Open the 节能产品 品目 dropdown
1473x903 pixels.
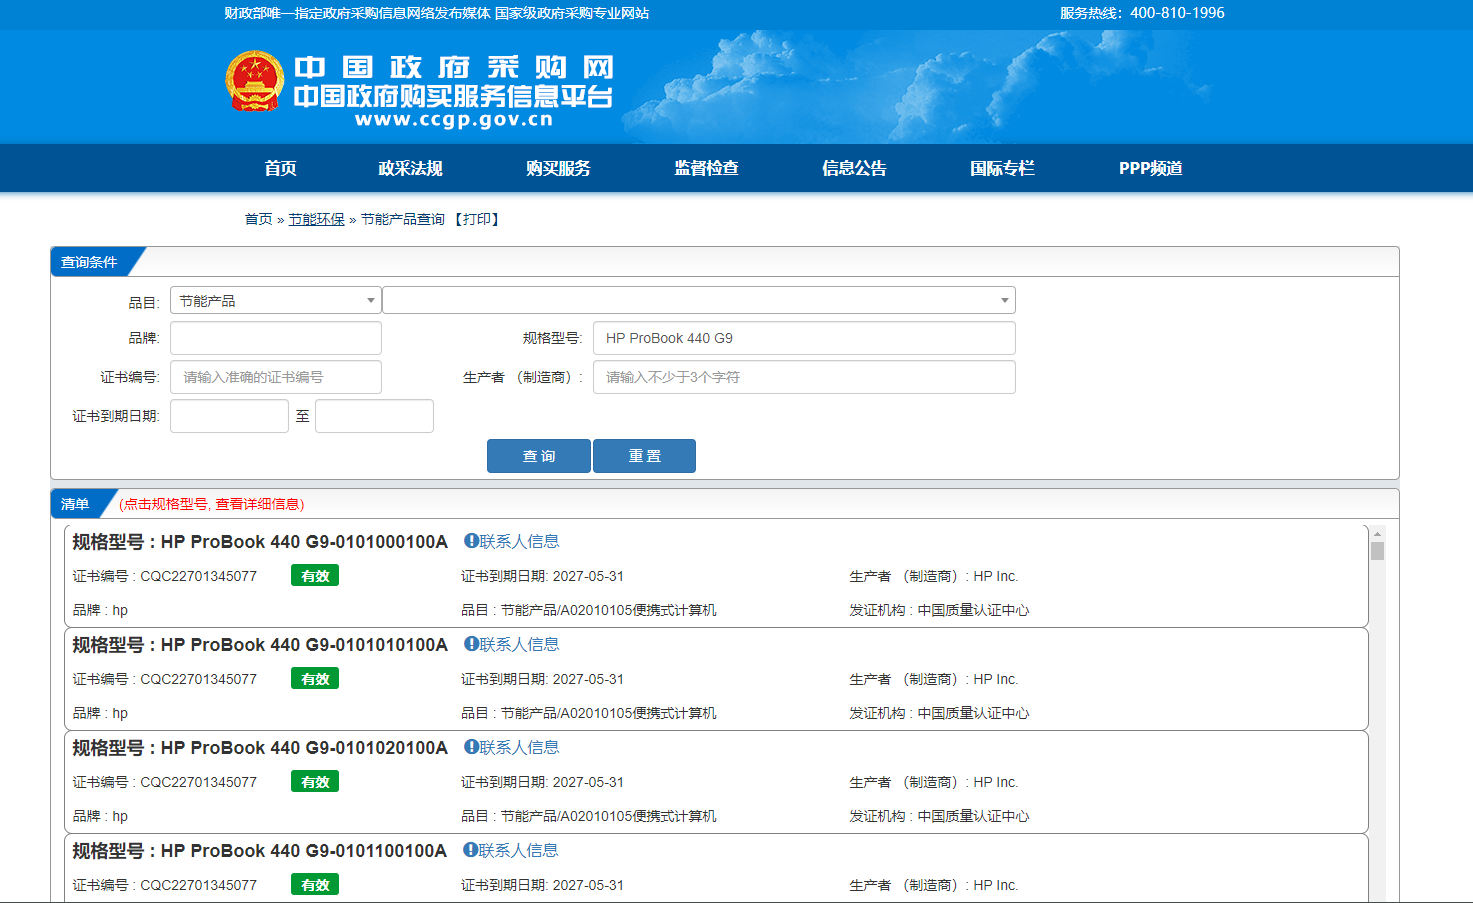click(276, 300)
